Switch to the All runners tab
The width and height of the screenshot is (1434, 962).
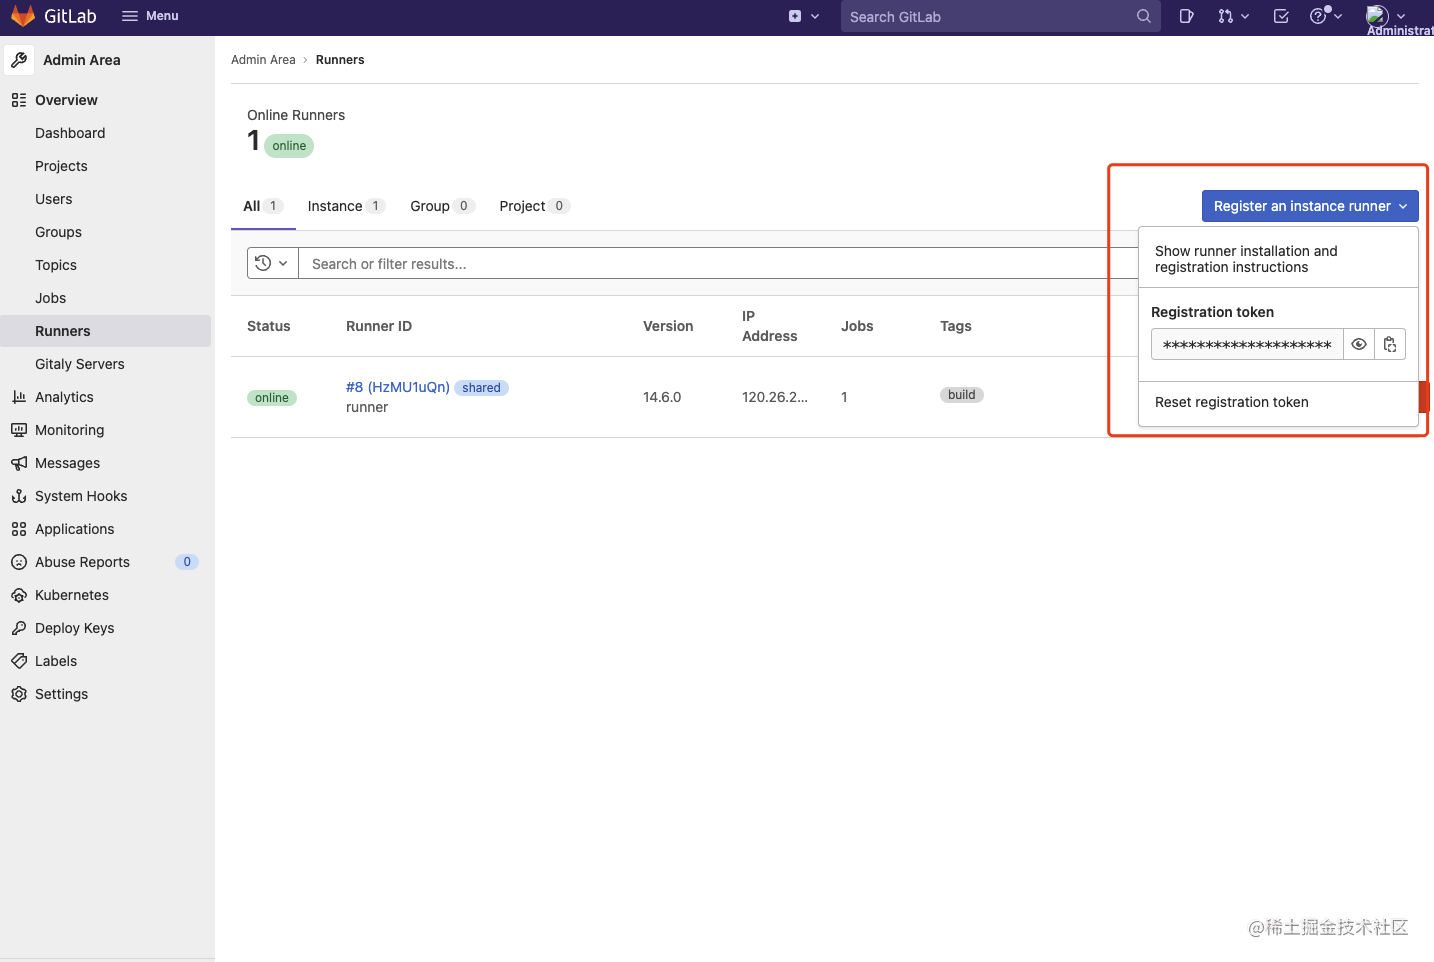263,206
